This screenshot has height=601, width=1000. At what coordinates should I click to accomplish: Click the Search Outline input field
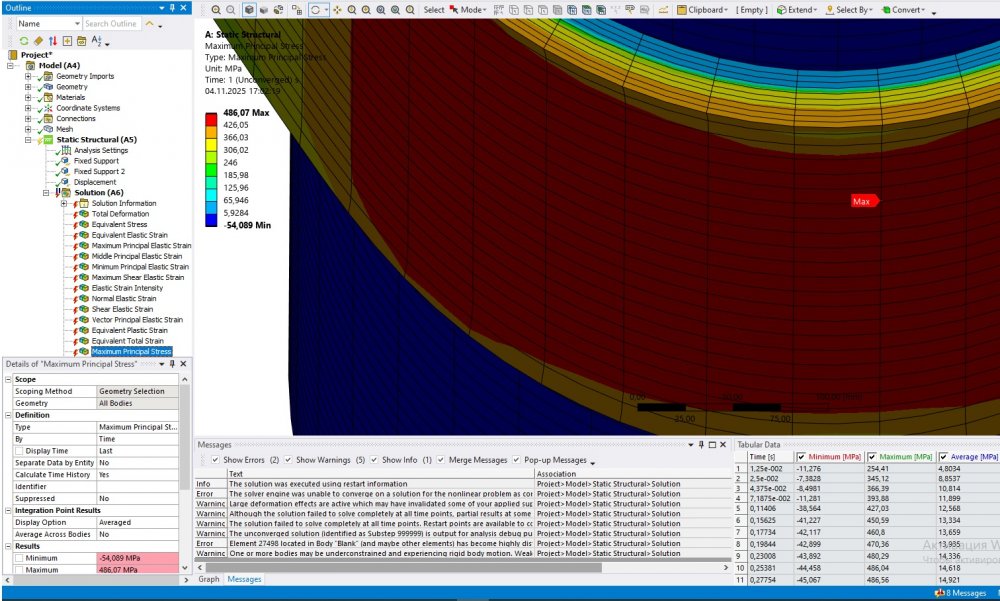[x=111, y=23]
